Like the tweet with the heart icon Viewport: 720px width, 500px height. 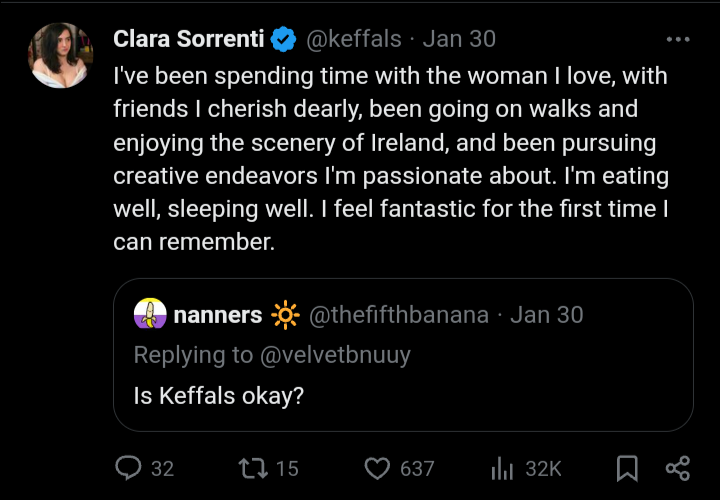pyautogui.click(x=376, y=468)
